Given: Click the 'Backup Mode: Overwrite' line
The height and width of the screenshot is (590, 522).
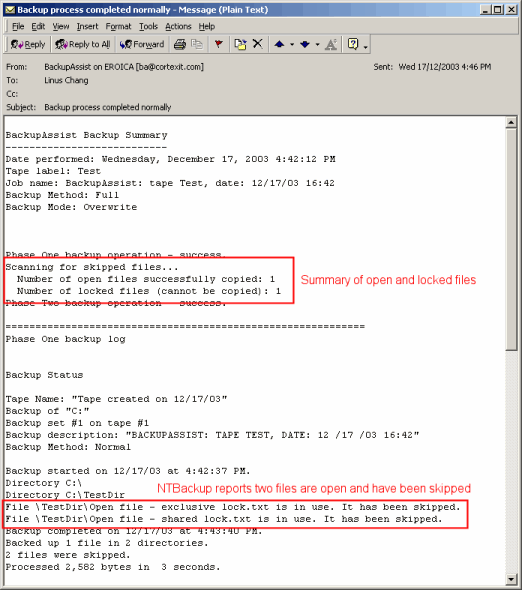Looking at the screenshot, I should click(x=71, y=207).
